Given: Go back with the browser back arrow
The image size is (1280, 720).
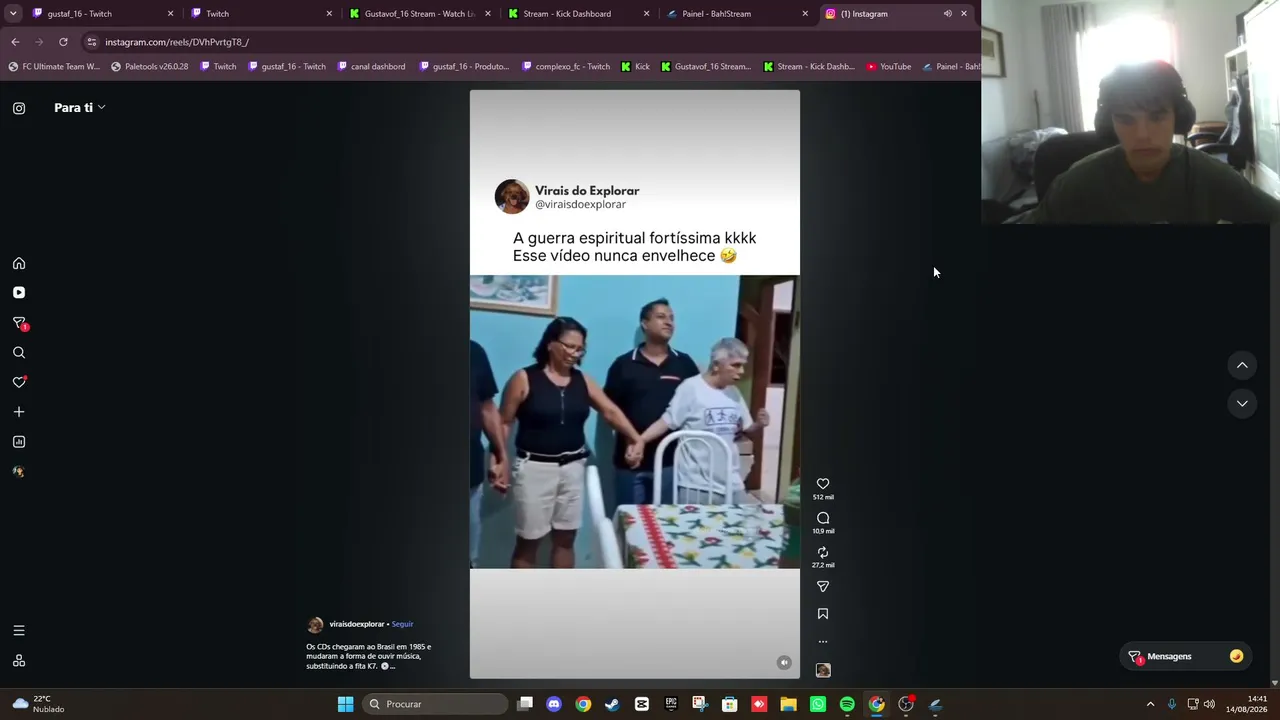Looking at the screenshot, I should 15,42.
